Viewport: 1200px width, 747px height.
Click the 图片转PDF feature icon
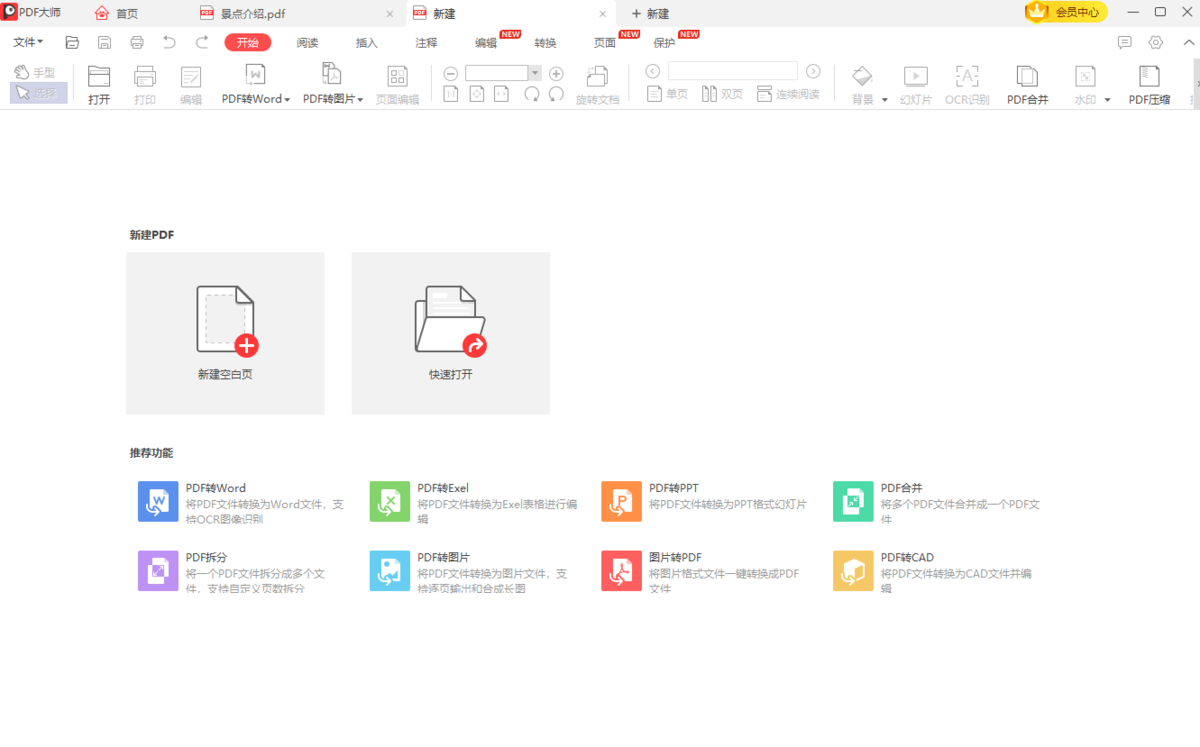click(x=621, y=571)
